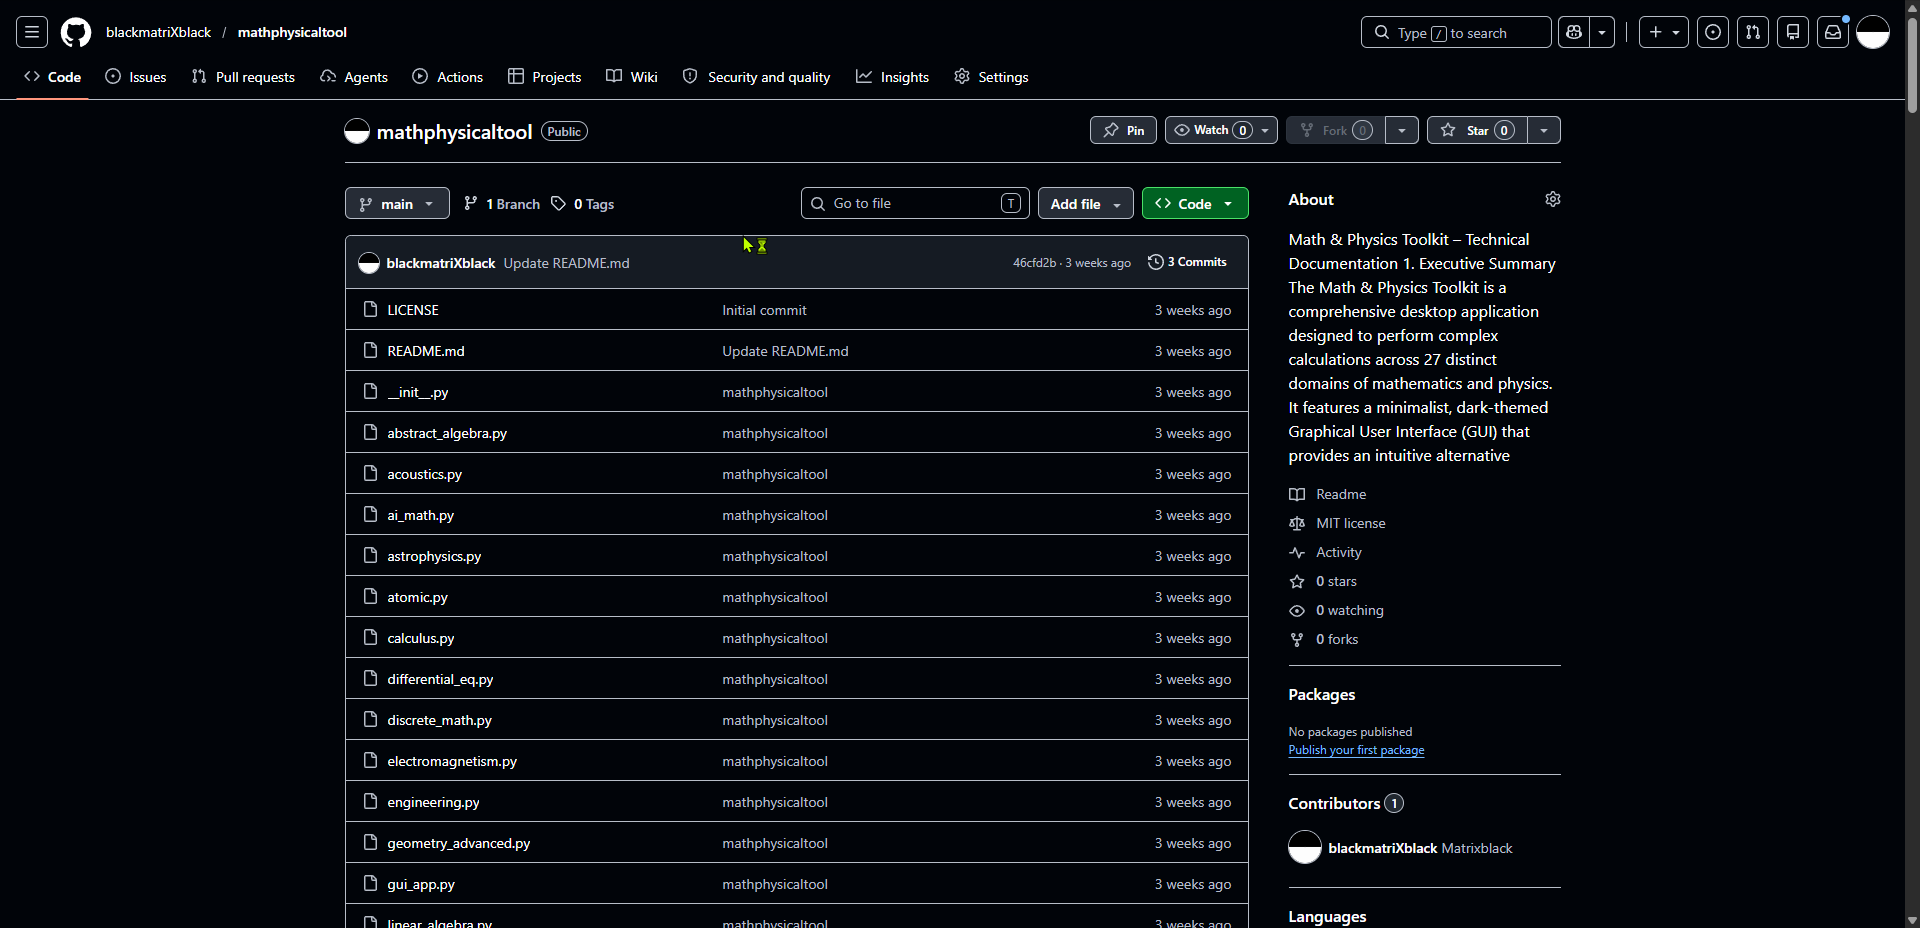Expand the Copilot dropdown arrow in header
Screen dimensions: 1920x928
1602,32
